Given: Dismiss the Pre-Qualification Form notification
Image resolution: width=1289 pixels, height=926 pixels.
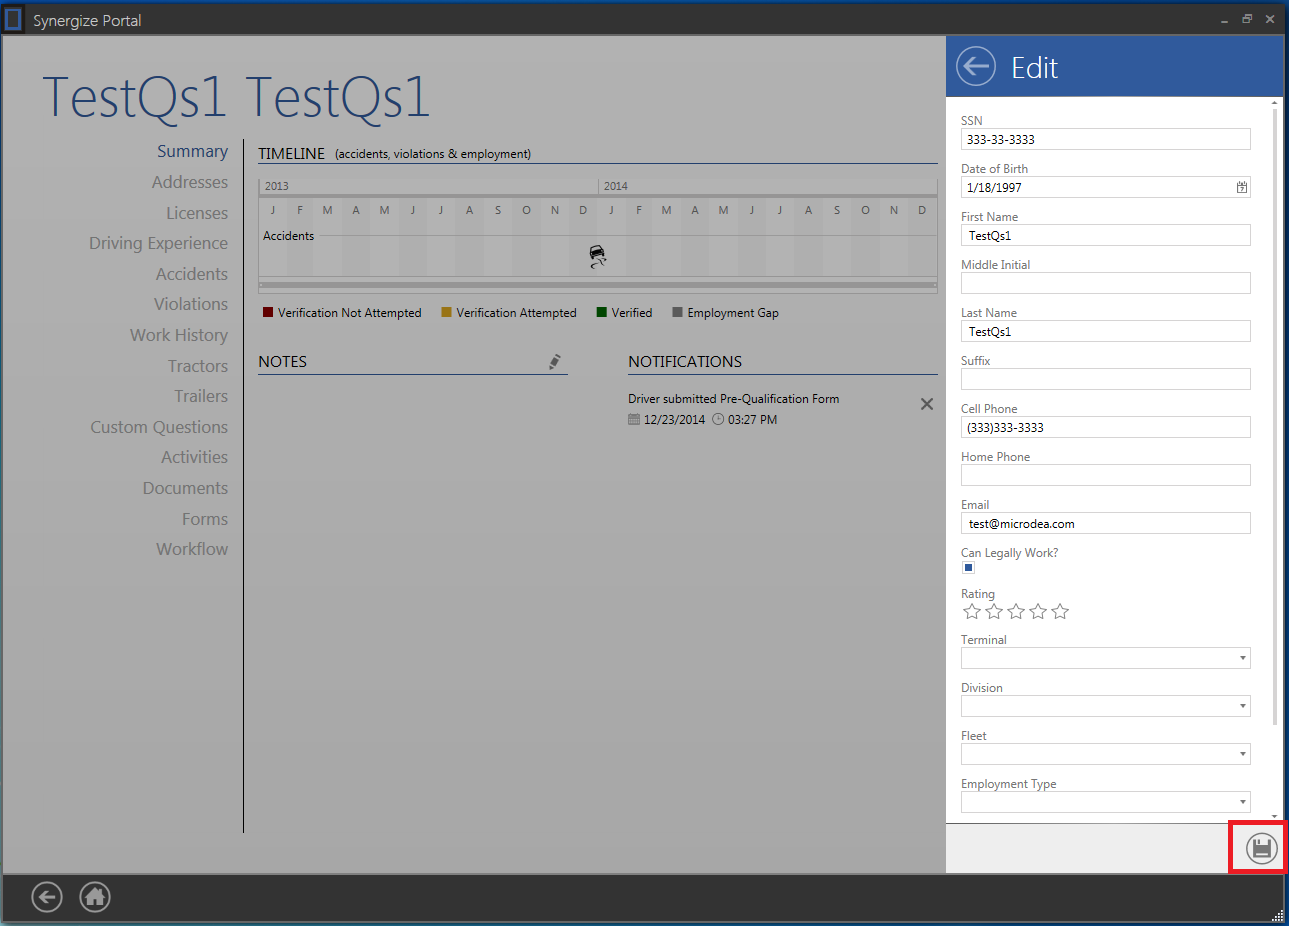Looking at the screenshot, I should coord(927,404).
